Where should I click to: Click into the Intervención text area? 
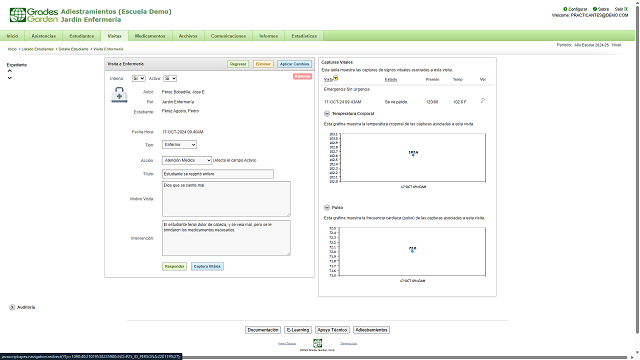coord(226,238)
